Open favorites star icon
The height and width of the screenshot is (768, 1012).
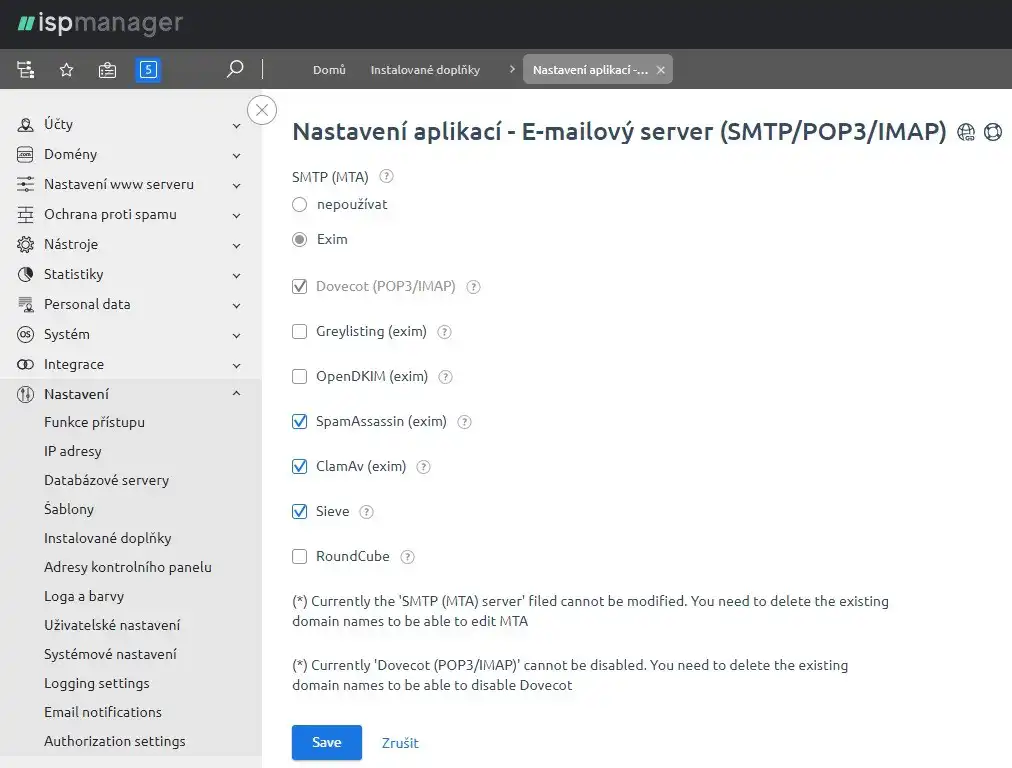tap(66, 70)
